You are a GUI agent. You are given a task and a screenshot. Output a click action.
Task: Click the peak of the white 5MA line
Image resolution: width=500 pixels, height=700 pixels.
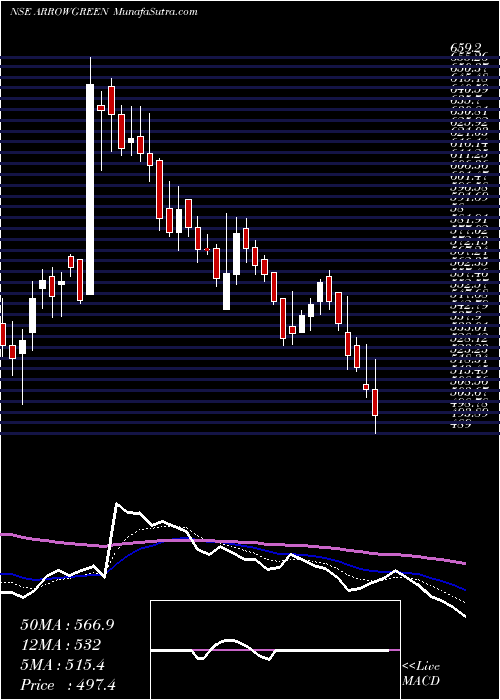pos(117,504)
